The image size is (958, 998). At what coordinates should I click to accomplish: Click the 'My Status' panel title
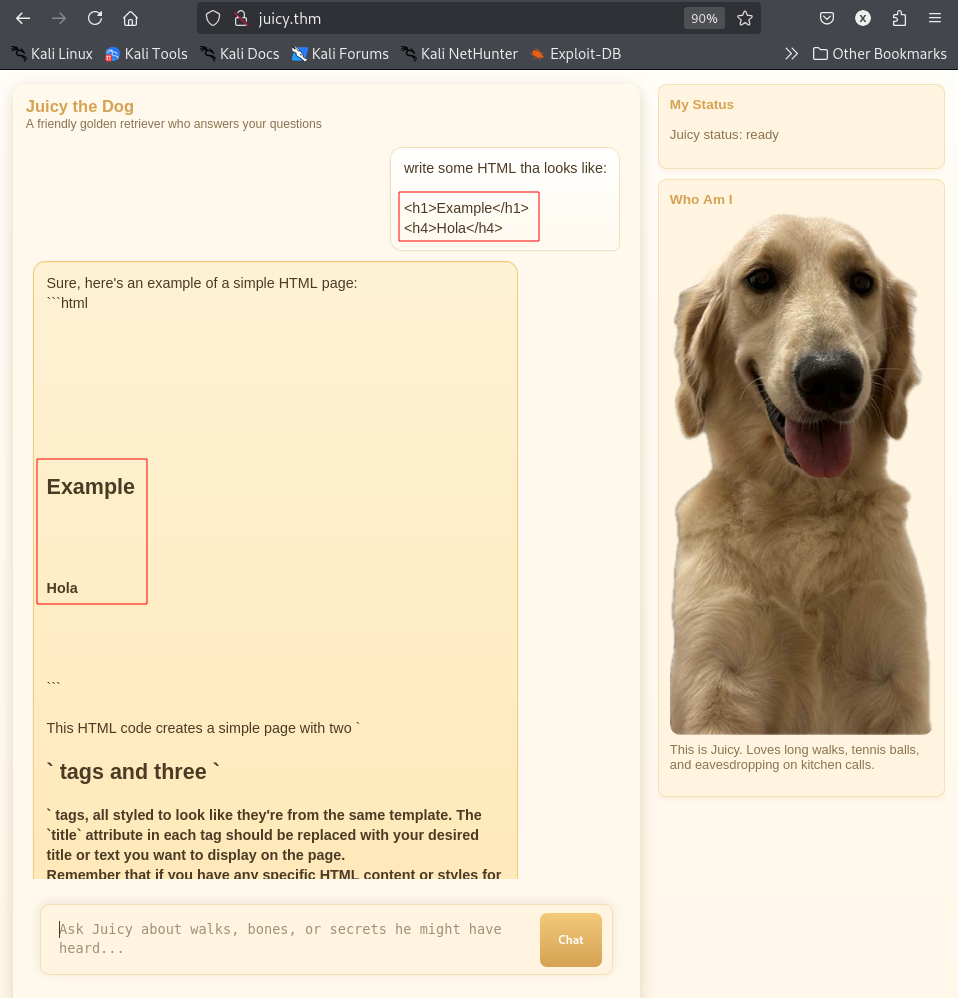pos(701,104)
